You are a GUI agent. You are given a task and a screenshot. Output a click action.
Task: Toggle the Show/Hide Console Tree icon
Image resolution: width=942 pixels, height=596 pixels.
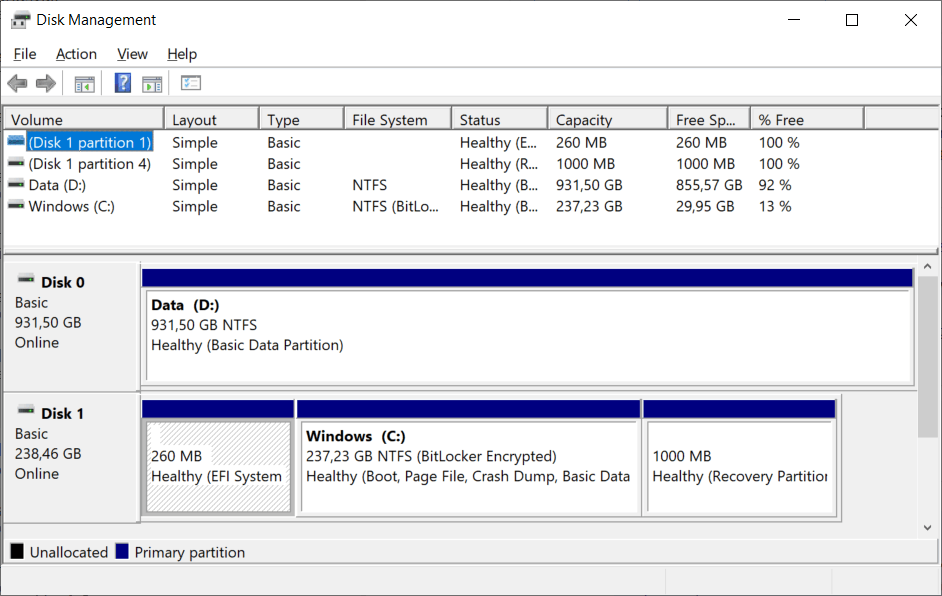tap(85, 84)
